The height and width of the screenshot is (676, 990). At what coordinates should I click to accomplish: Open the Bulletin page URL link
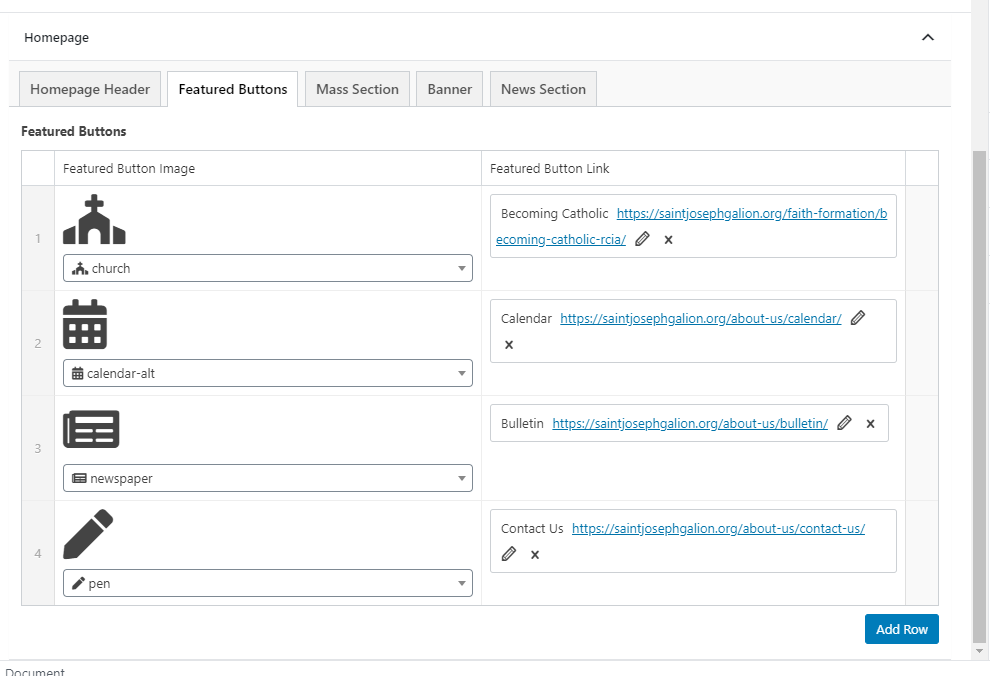pos(690,423)
